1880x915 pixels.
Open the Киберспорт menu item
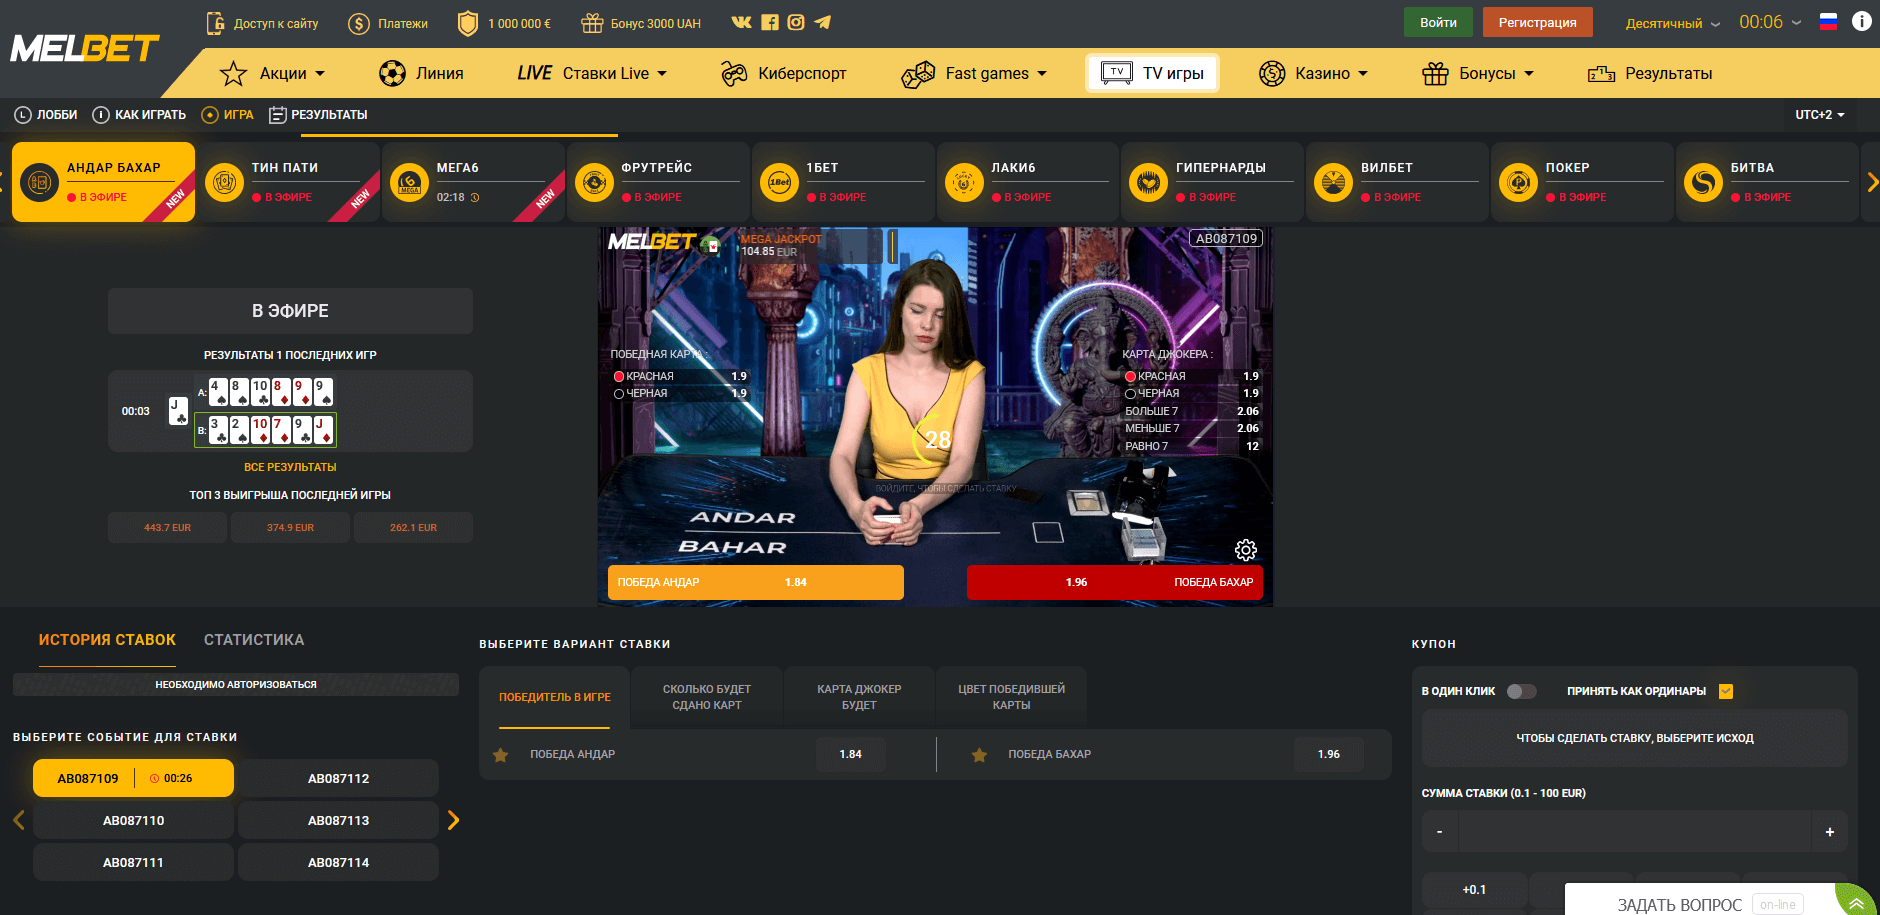point(783,73)
